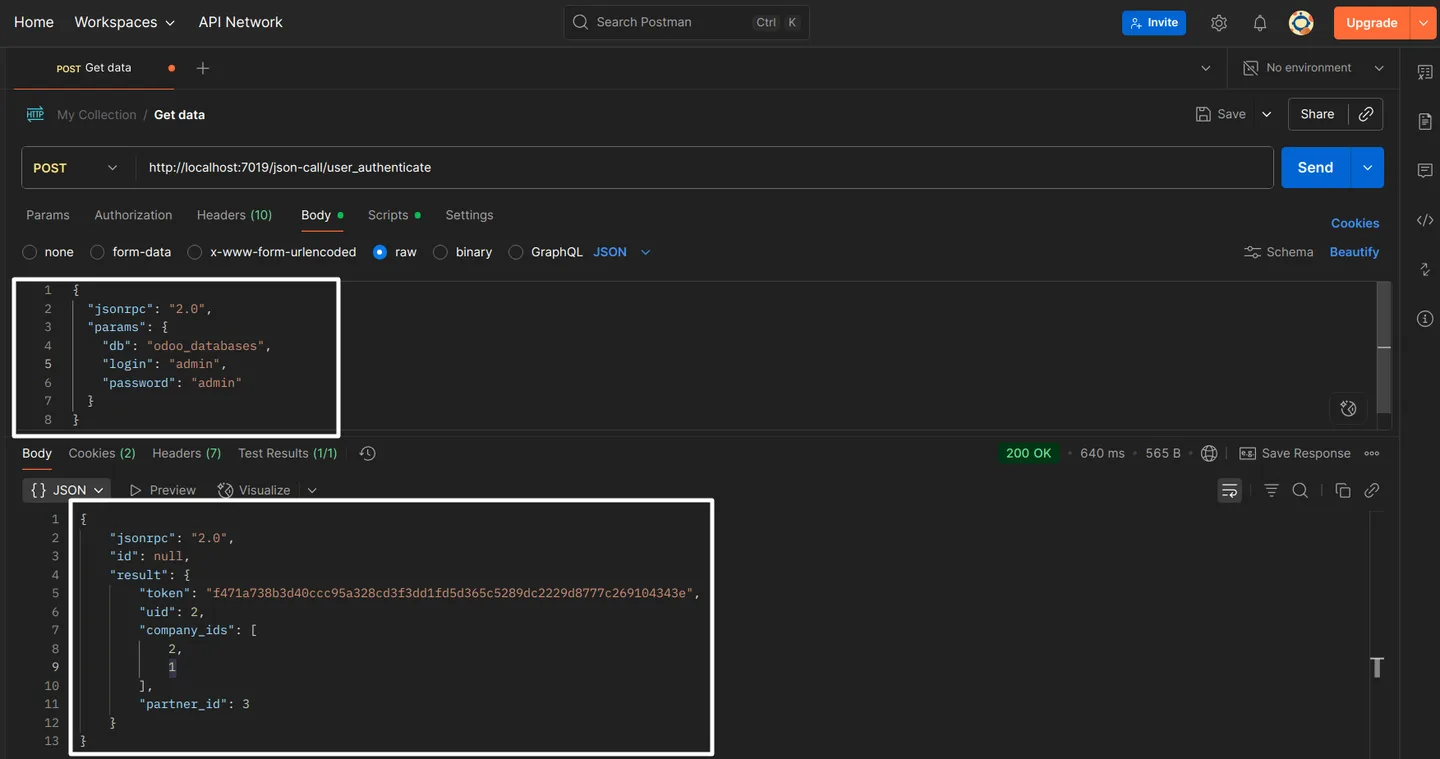
Task: Toggle word wrap icon in response toolbar
Action: [x=1230, y=490]
